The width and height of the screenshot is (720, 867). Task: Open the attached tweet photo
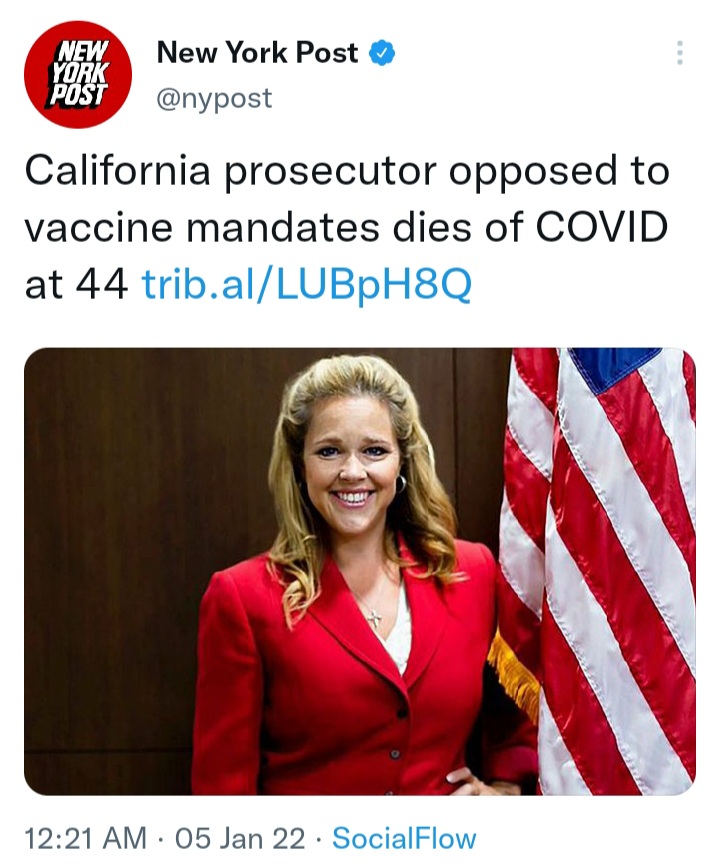tap(359, 570)
